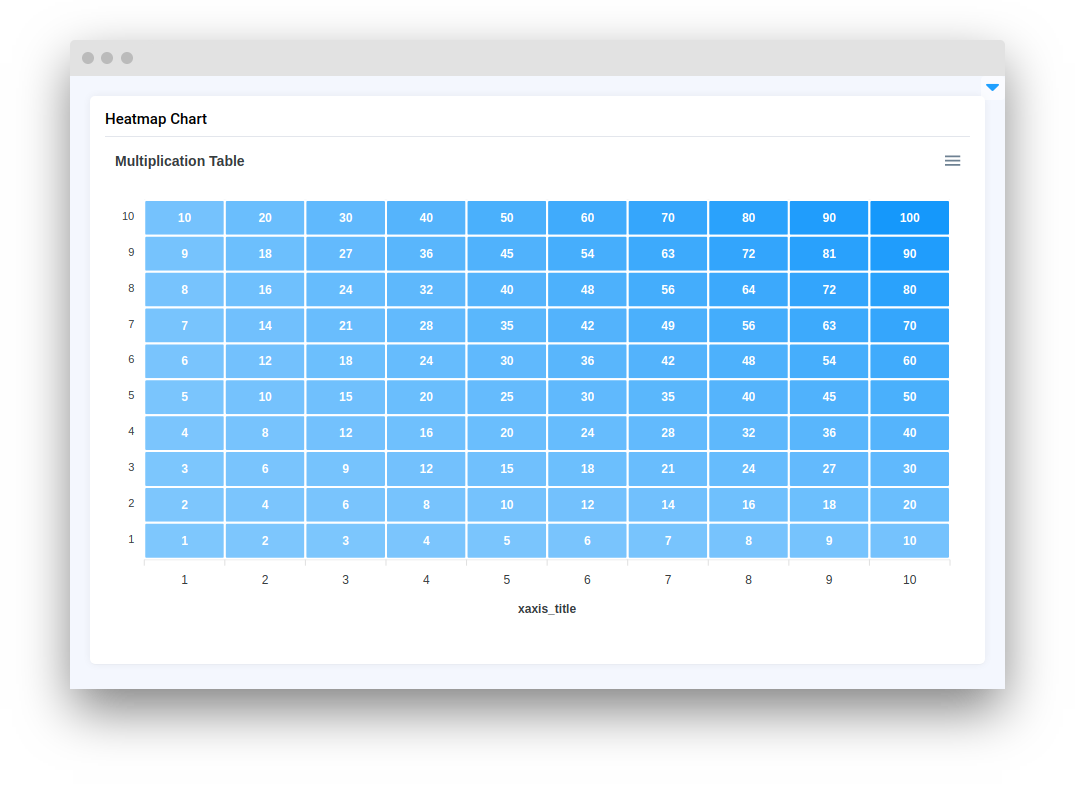Screen dimensions: 1075x789
Task: Click the blue dropdown triangle at top right
Action: tap(992, 87)
